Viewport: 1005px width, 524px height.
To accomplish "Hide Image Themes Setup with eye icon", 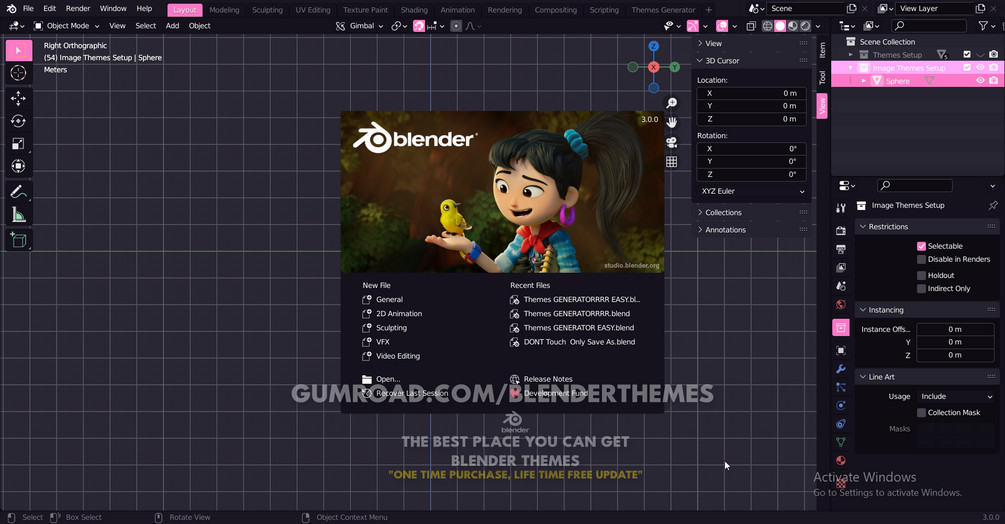I will 980,67.
